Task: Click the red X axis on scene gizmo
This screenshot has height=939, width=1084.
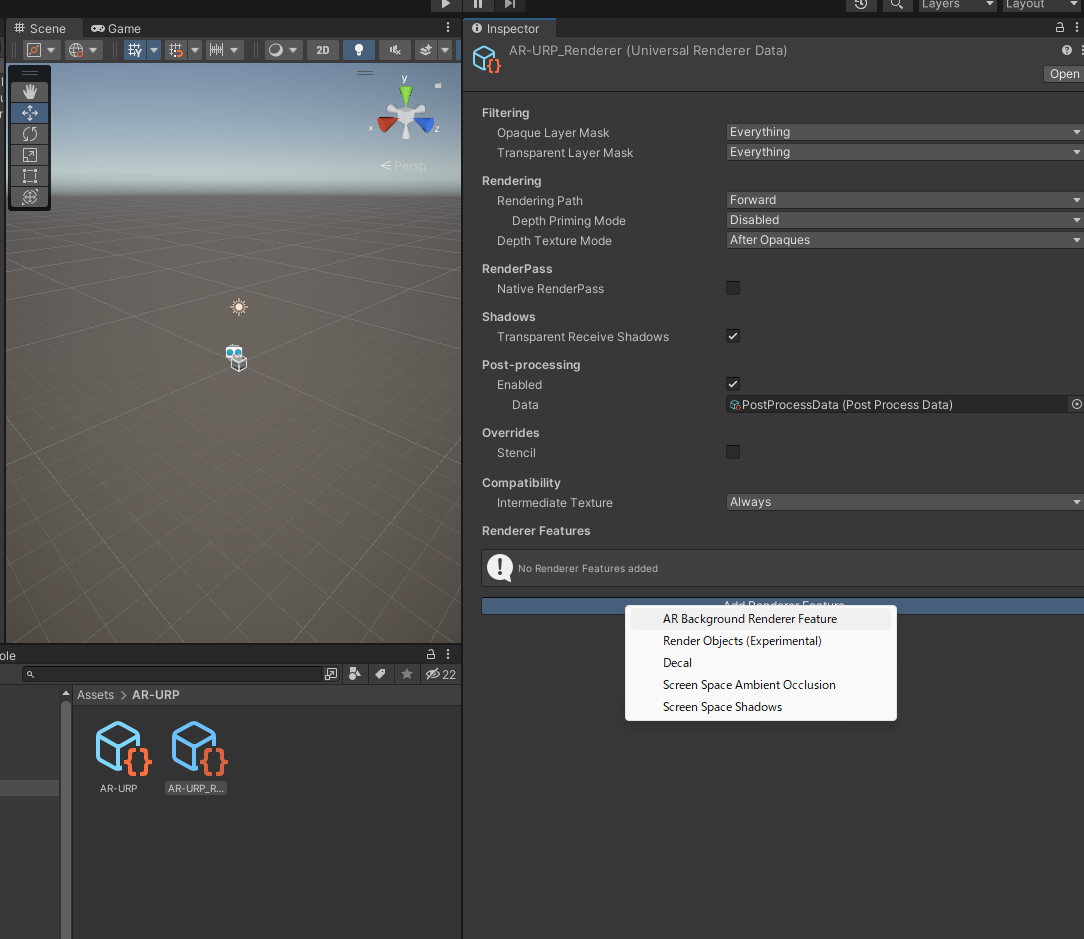Action: click(386, 124)
